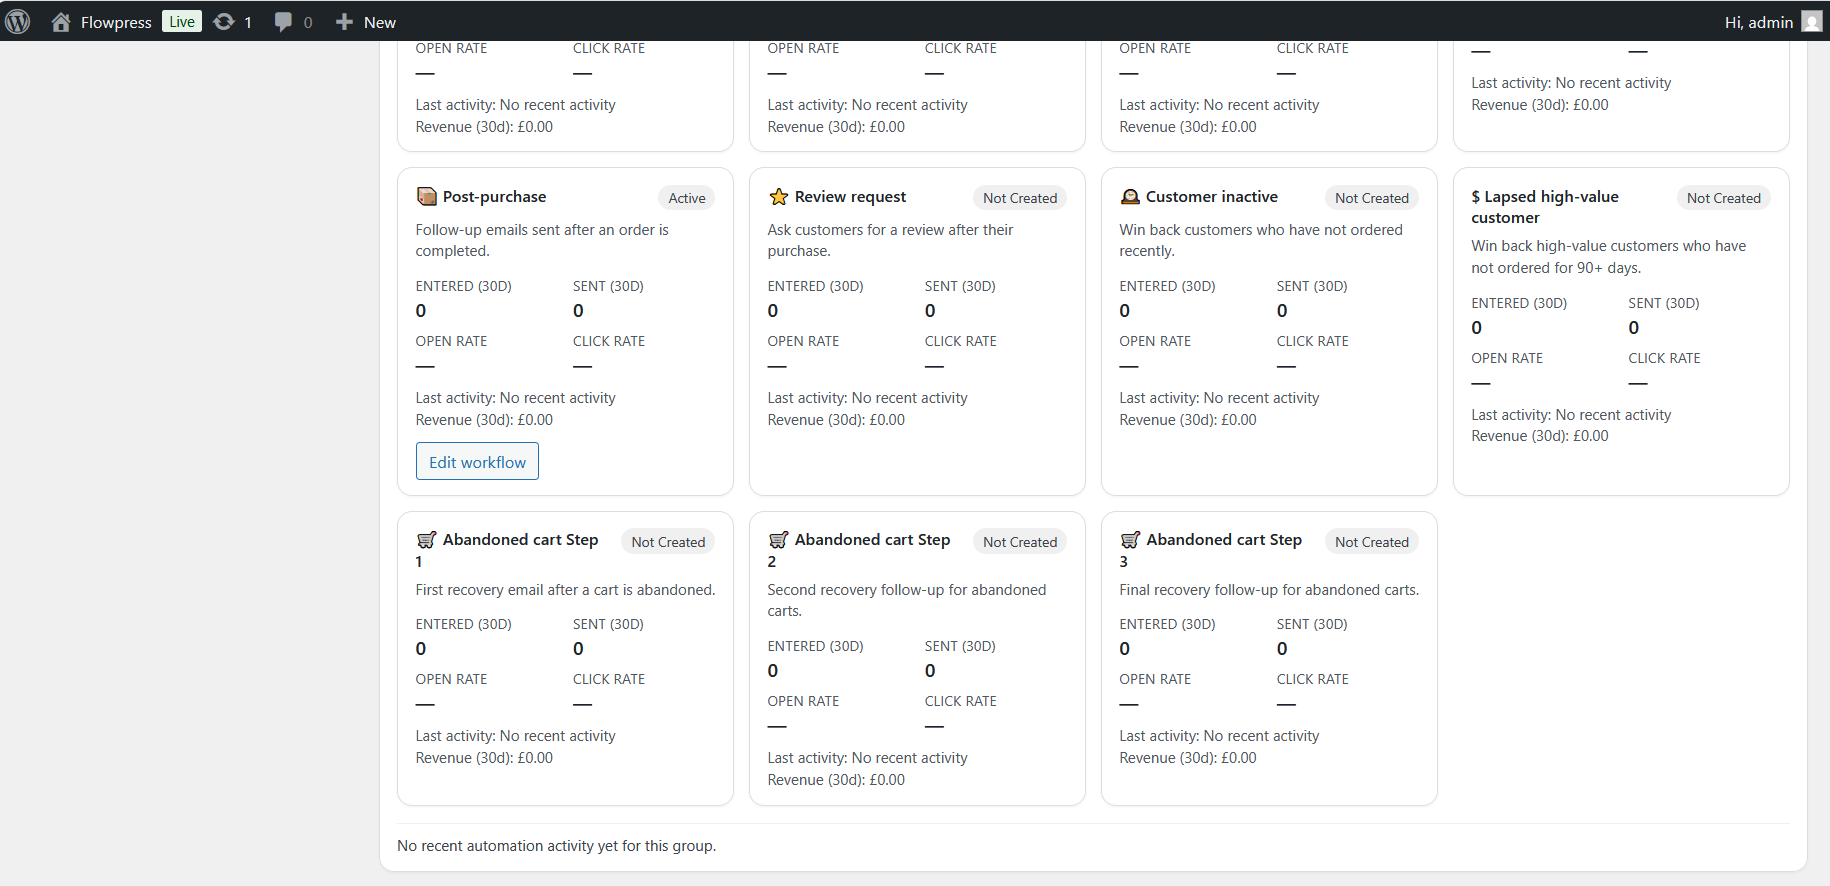
Task: Click the Abandoned cart Step 1 cart icon
Action: click(x=426, y=540)
